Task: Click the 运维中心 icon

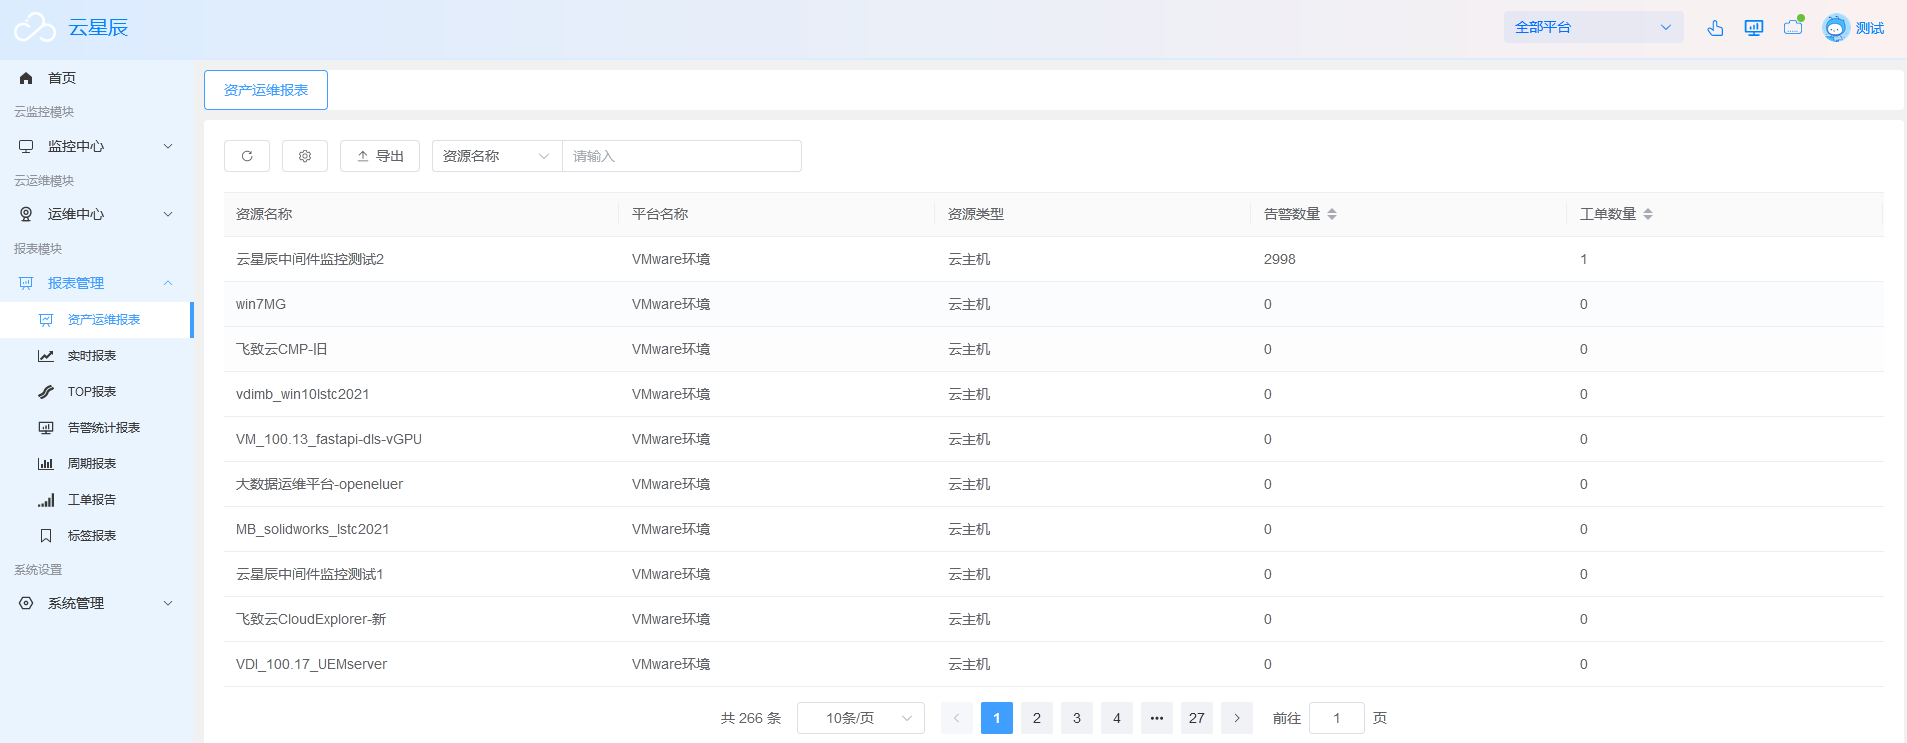Action: click(26, 214)
